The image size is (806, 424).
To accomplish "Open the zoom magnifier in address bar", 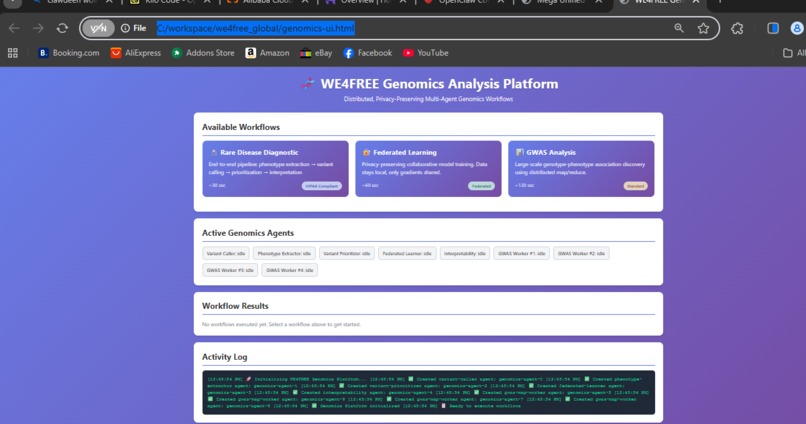I will 679,28.
